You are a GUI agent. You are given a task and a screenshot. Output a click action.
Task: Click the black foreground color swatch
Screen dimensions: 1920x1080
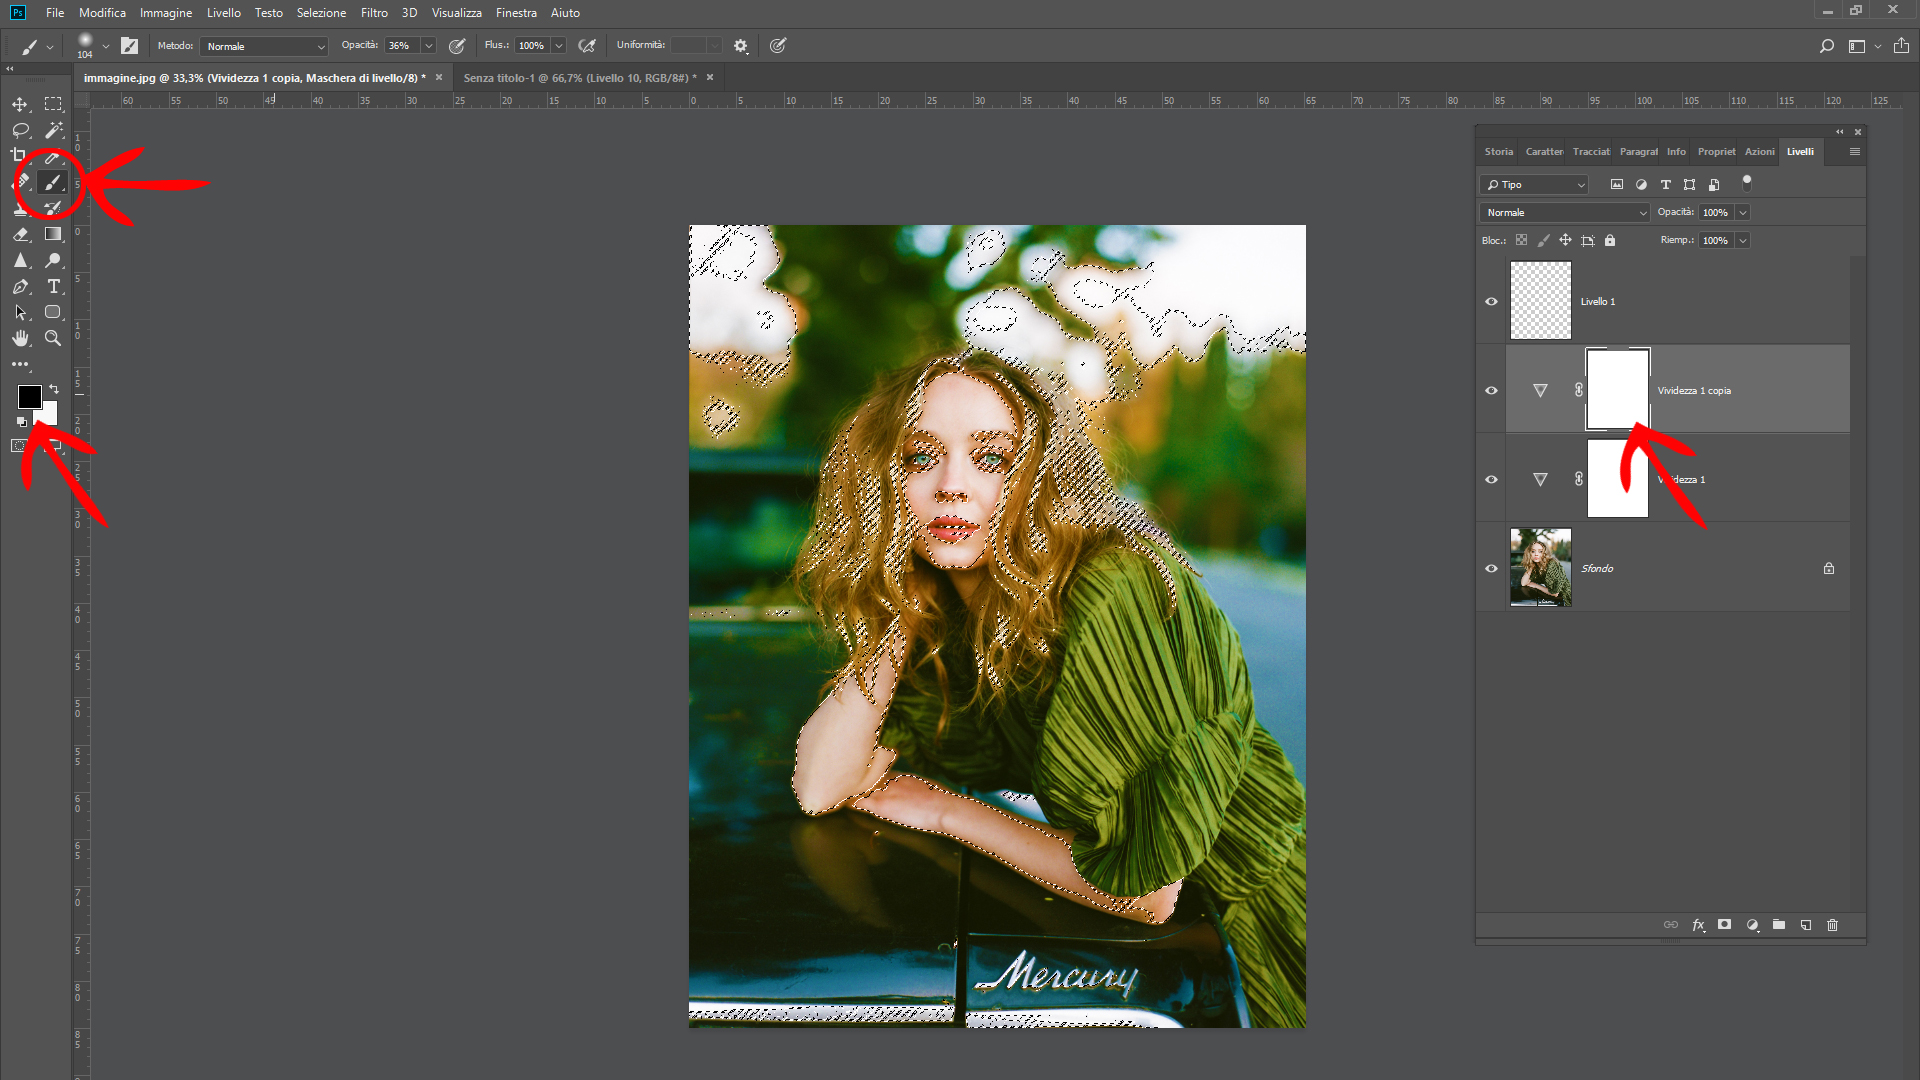click(28, 396)
